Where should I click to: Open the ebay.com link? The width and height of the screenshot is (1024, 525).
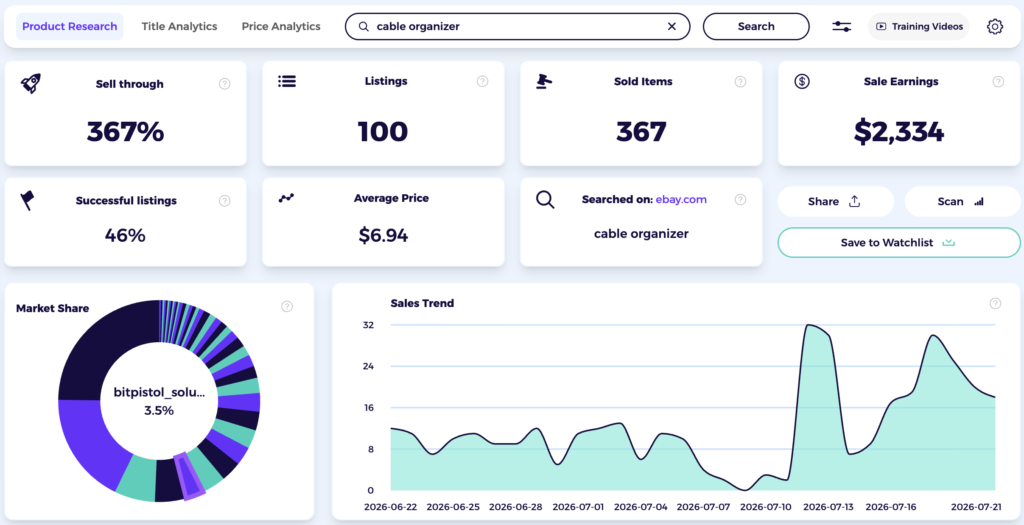pyautogui.click(x=681, y=199)
